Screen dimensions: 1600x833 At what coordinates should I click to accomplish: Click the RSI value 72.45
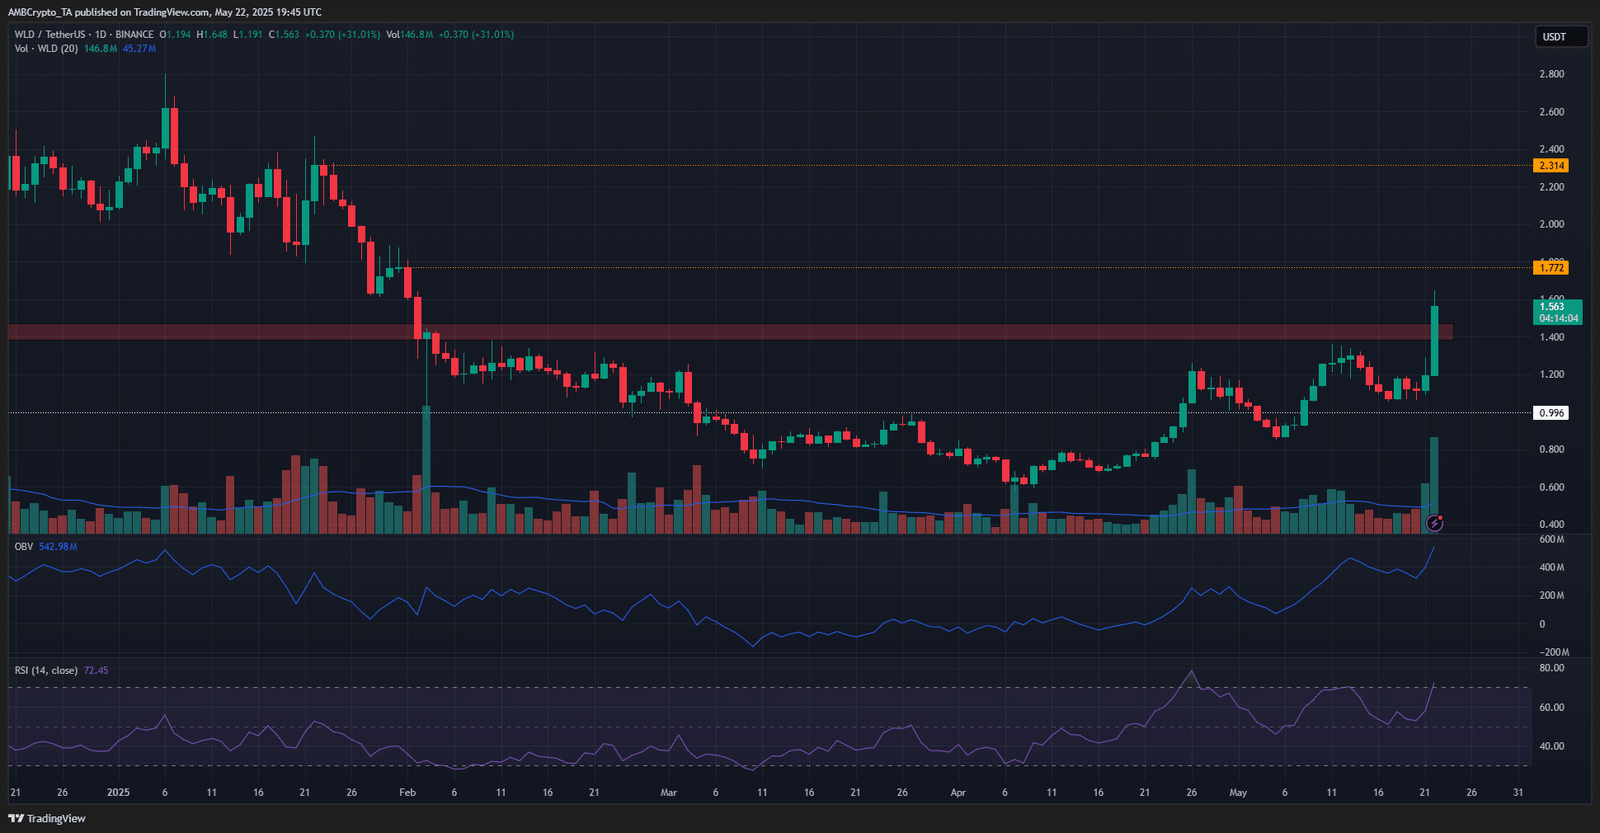[x=96, y=671]
